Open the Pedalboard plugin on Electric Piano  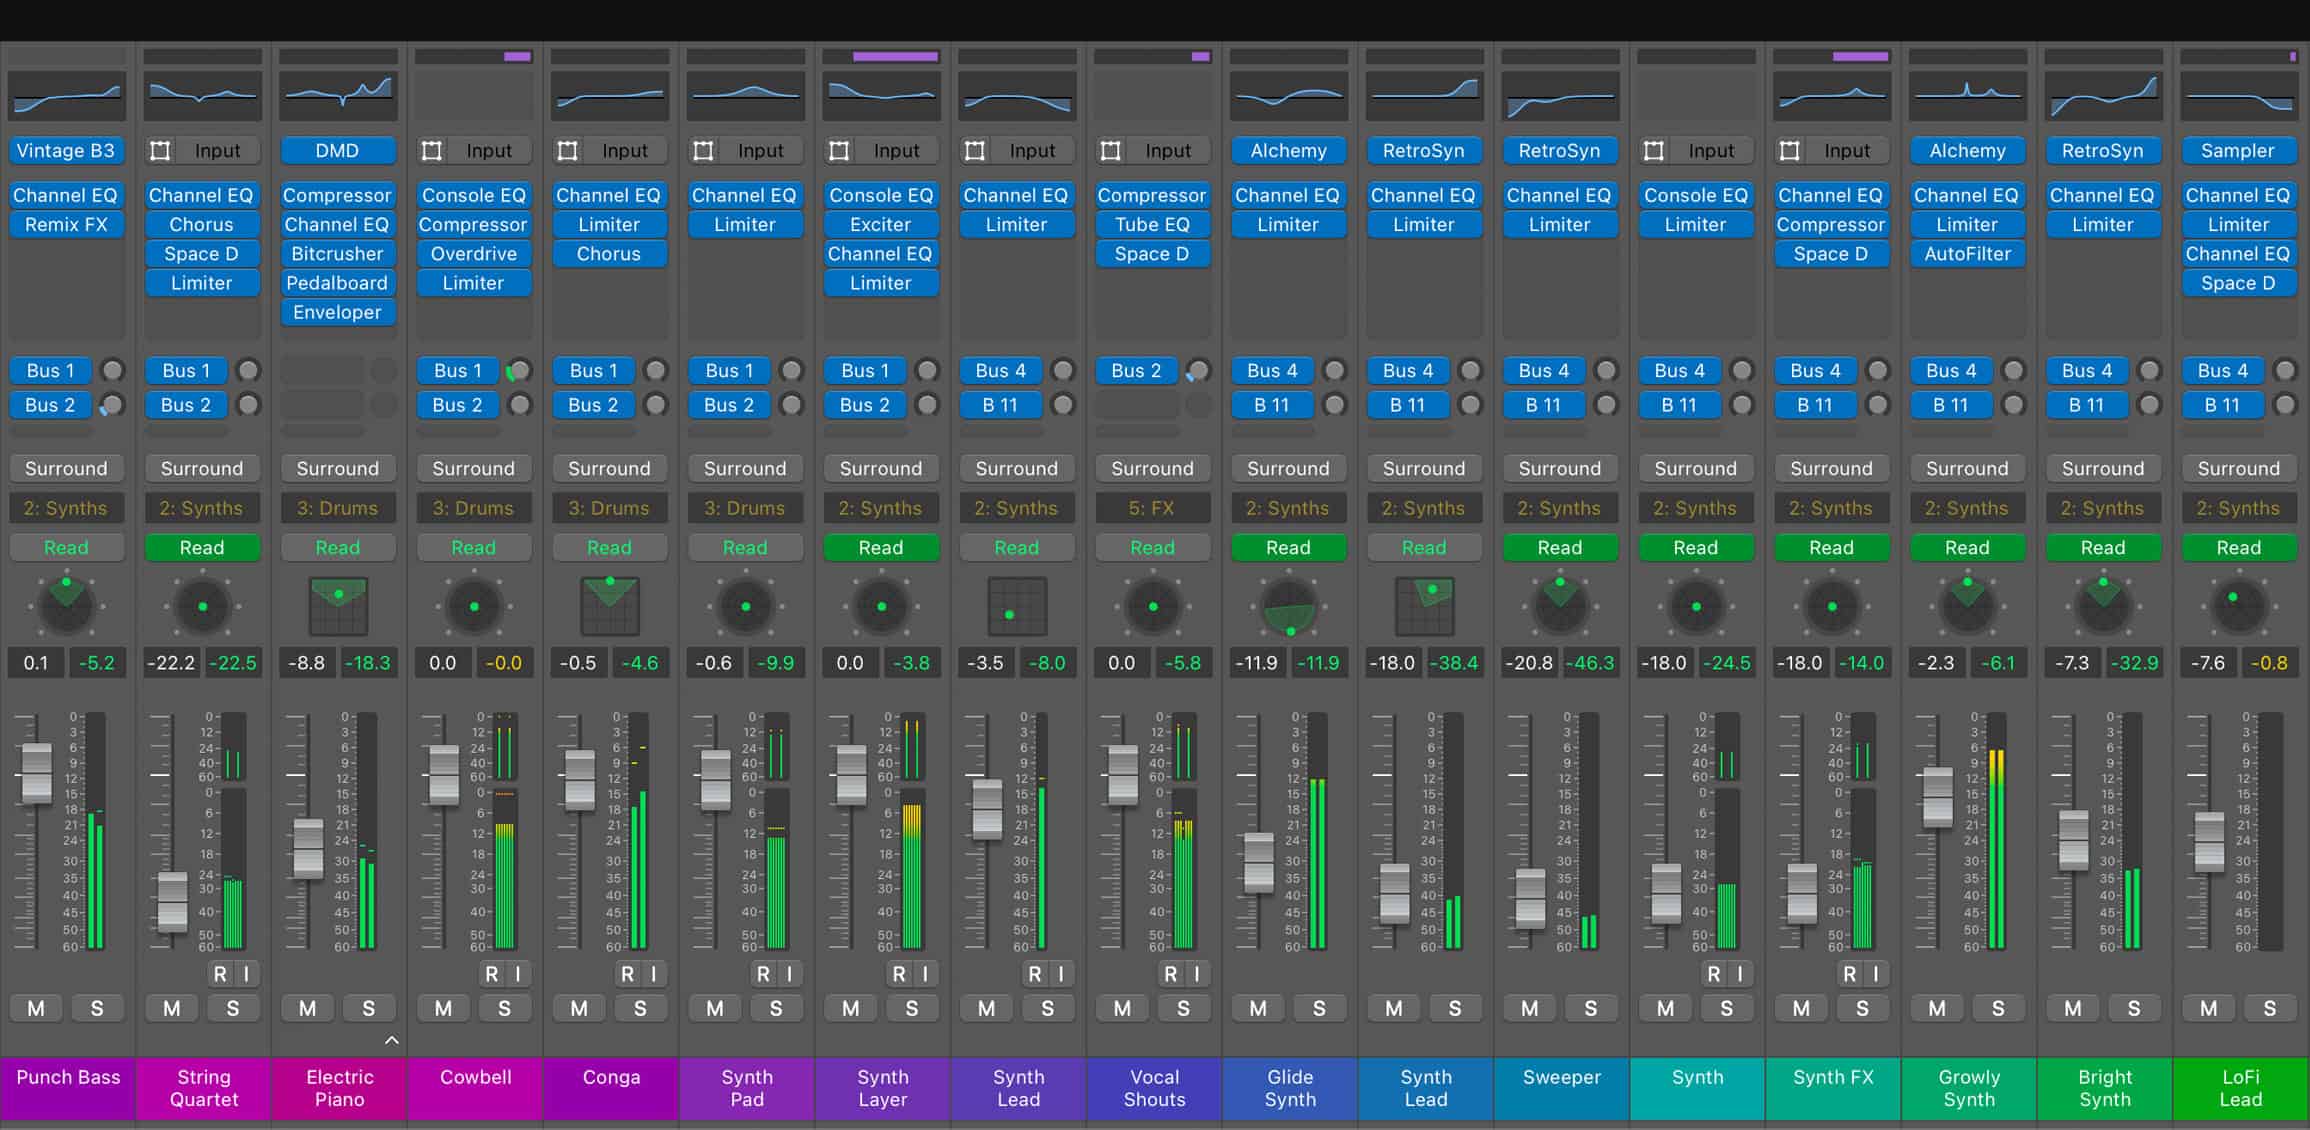pos(338,283)
